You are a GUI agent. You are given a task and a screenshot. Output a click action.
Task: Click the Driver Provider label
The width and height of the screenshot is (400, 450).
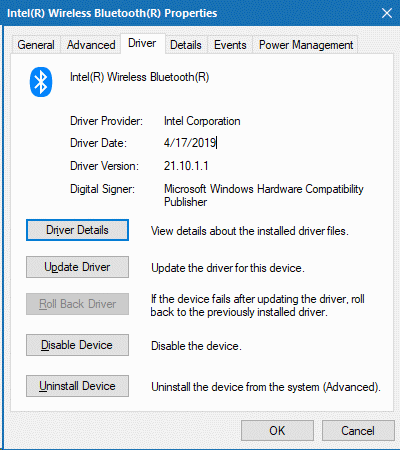pos(106,121)
